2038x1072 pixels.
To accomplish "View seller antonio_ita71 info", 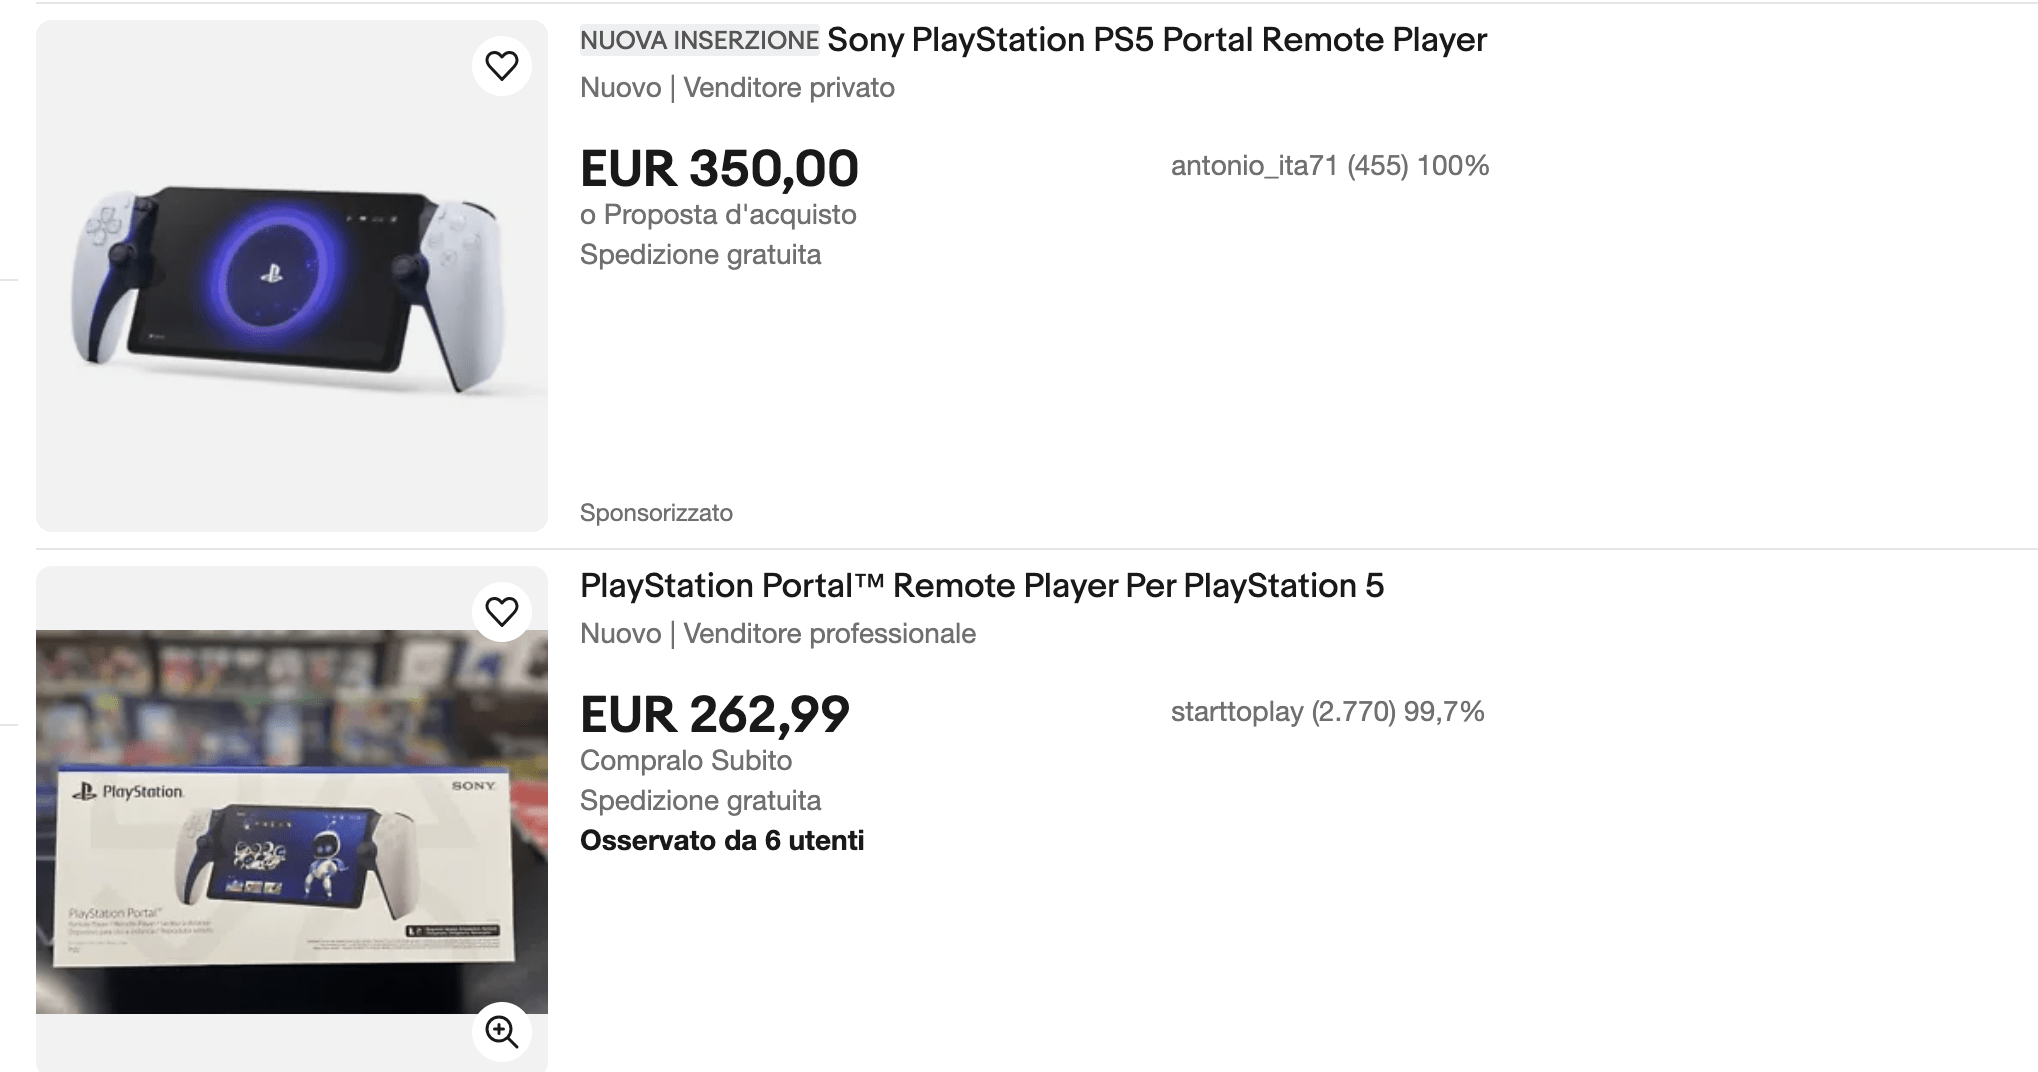I will [x=1329, y=166].
